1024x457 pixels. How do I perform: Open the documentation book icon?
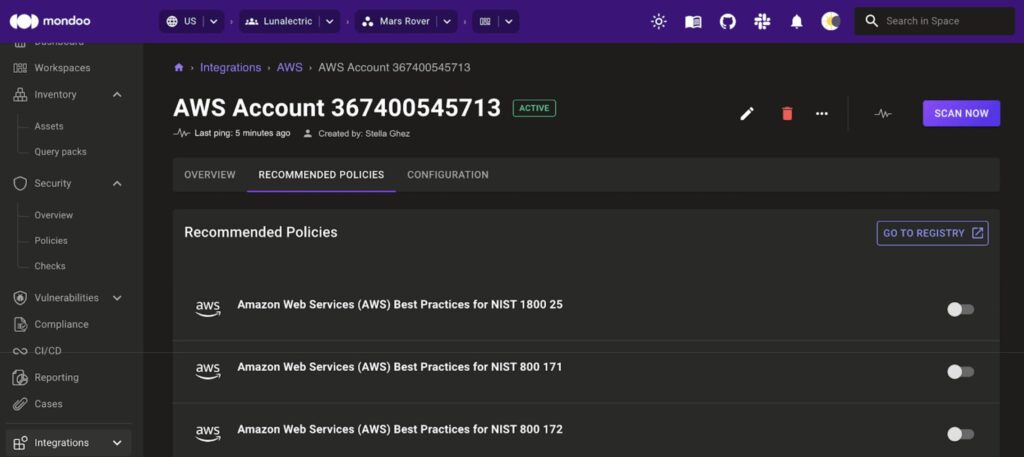(x=693, y=21)
